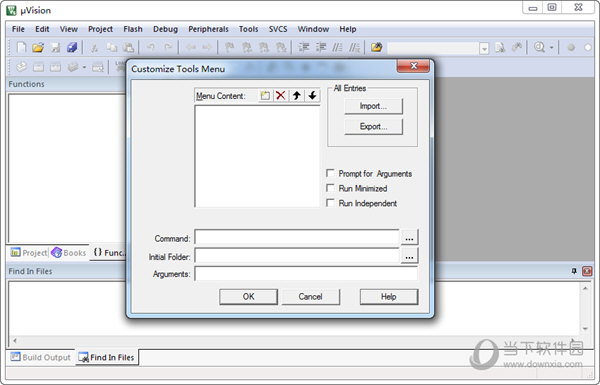The height and width of the screenshot is (385, 600).
Task: Move menu entry down with arrow icon
Action: (x=312, y=95)
